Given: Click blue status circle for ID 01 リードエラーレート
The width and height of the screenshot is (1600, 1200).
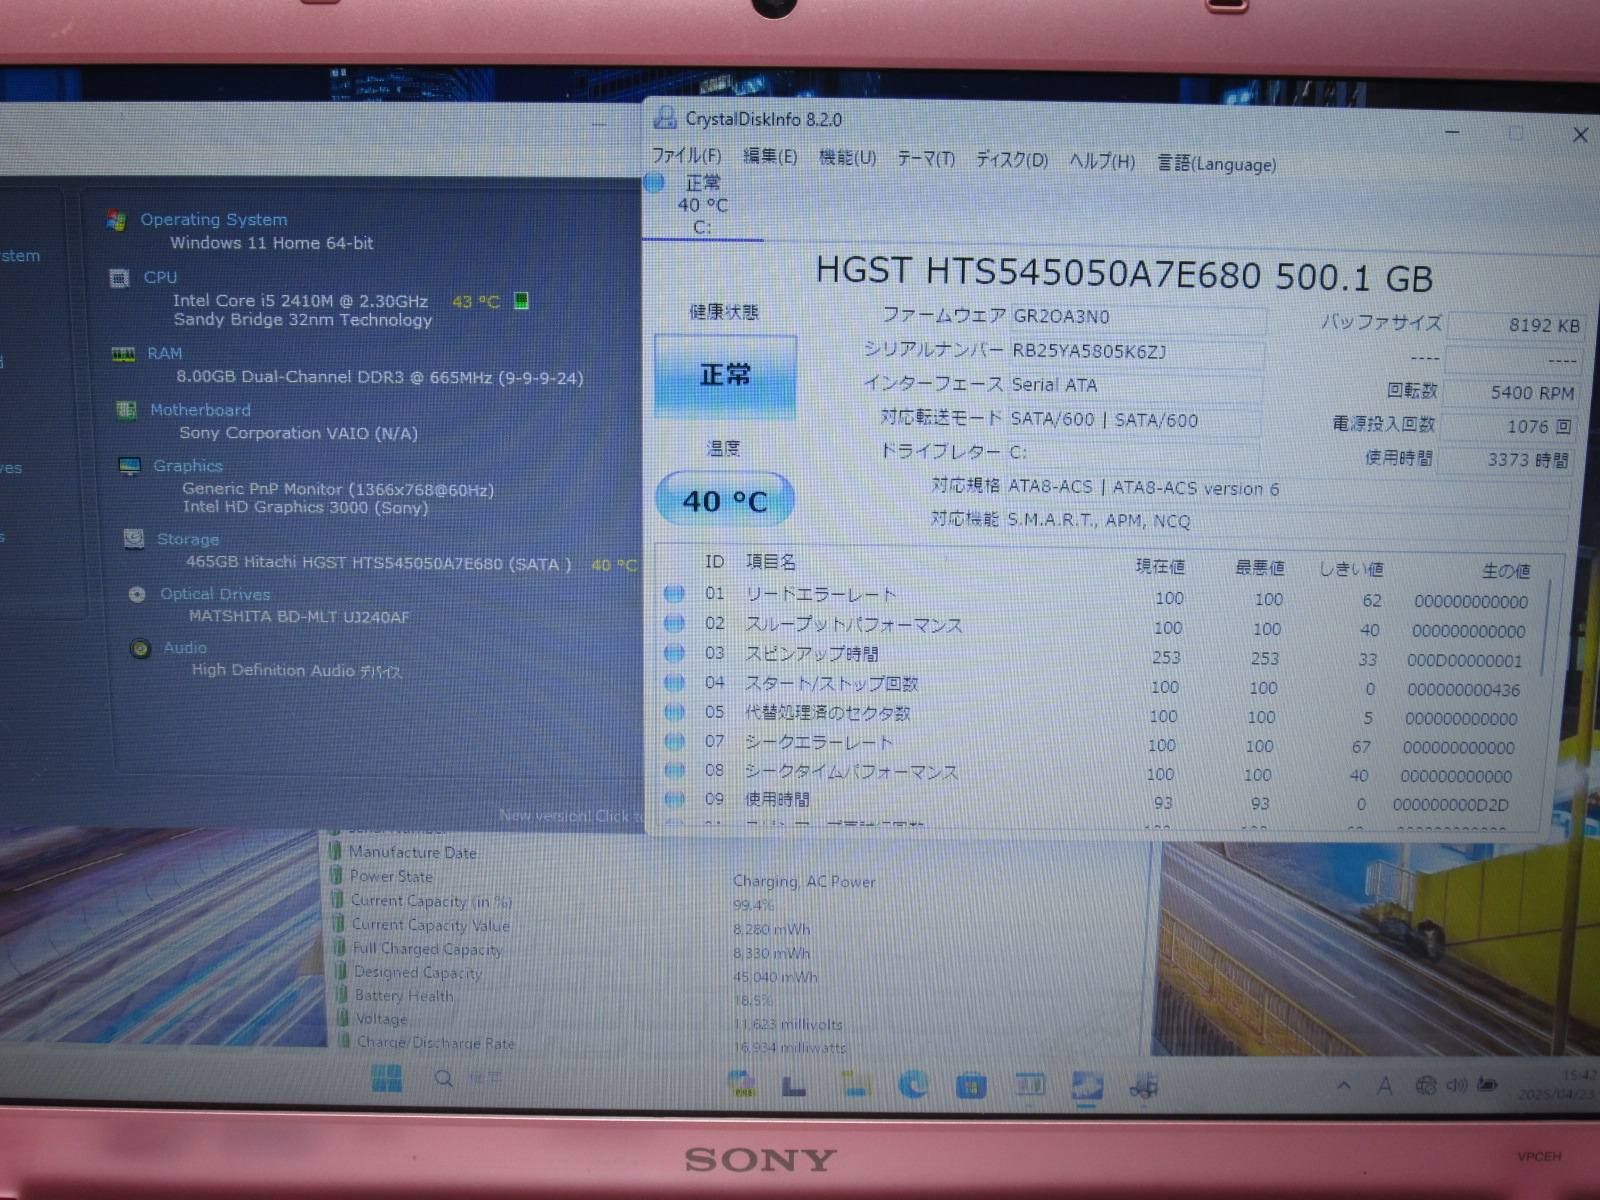Looking at the screenshot, I should [674, 593].
